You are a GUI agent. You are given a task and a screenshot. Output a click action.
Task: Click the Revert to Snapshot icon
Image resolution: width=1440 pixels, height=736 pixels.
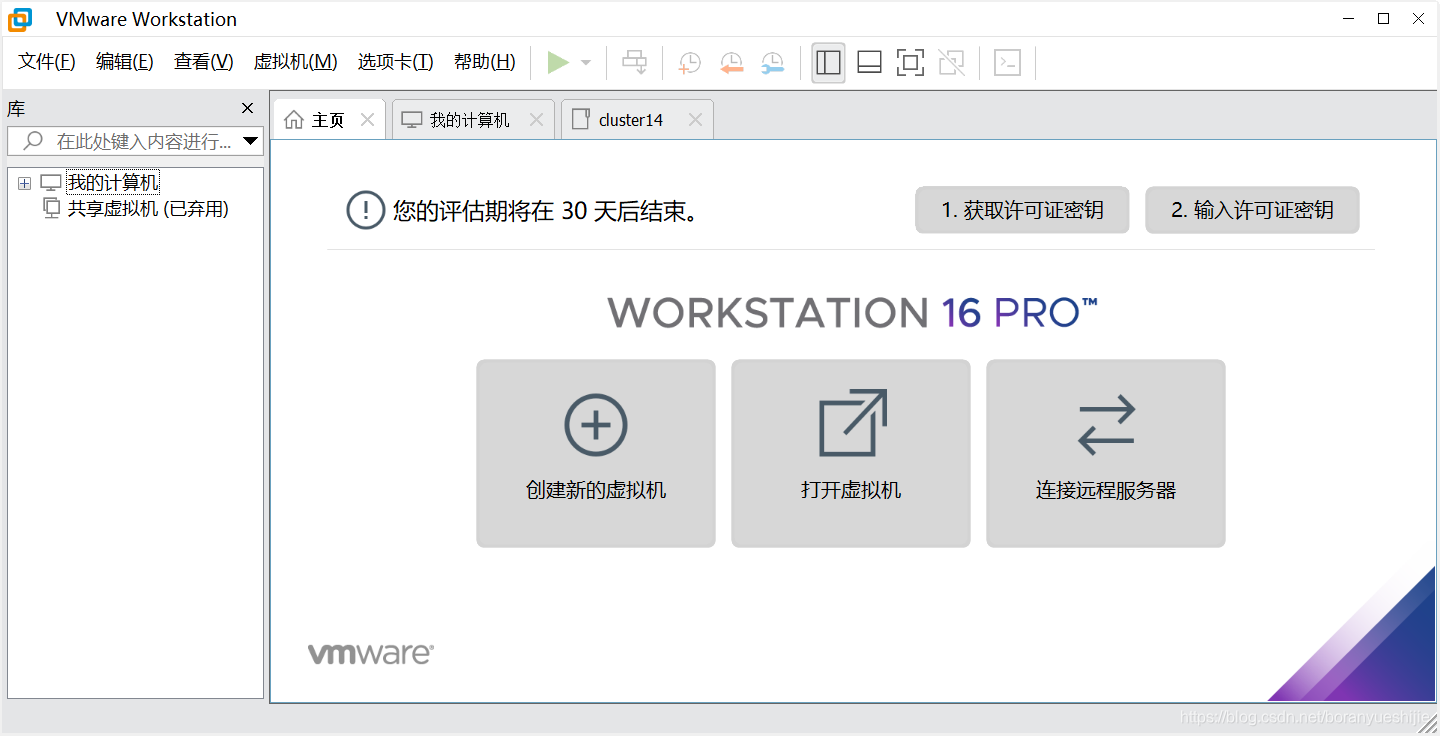click(x=732, y=63)
